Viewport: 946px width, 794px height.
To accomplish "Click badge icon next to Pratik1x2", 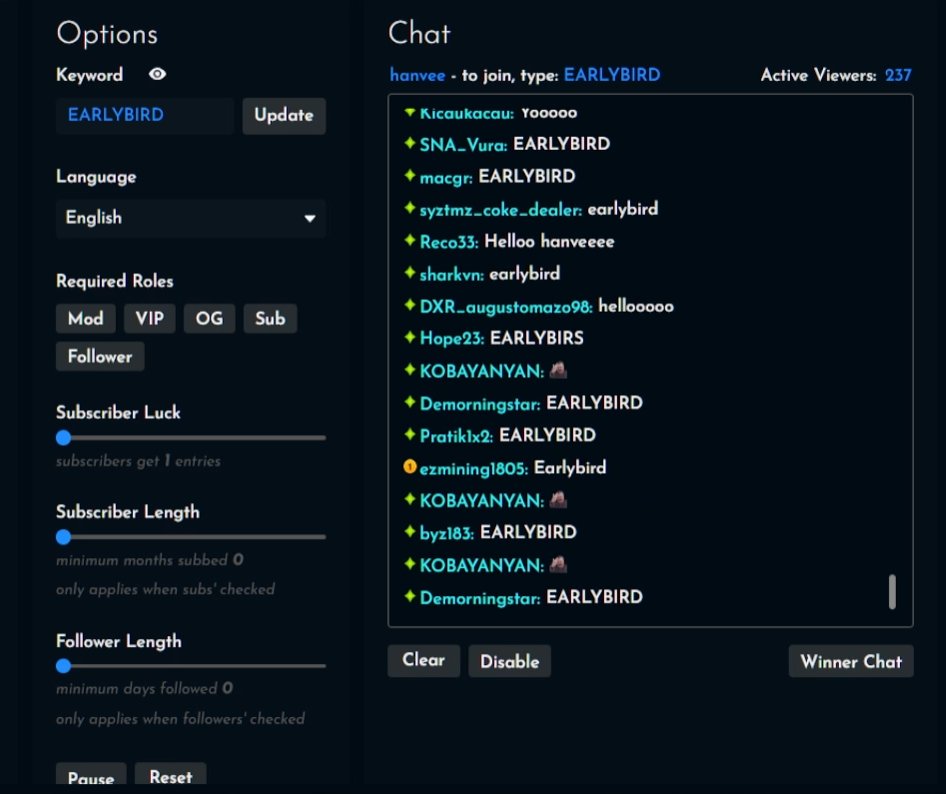I will pos(410,434).
